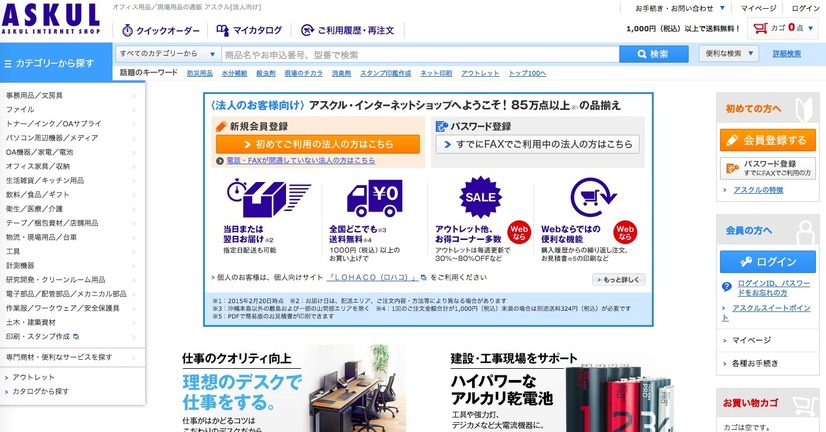
Task: Expand the 事務用品／文房具 category
Action: [x=134, y=96]
